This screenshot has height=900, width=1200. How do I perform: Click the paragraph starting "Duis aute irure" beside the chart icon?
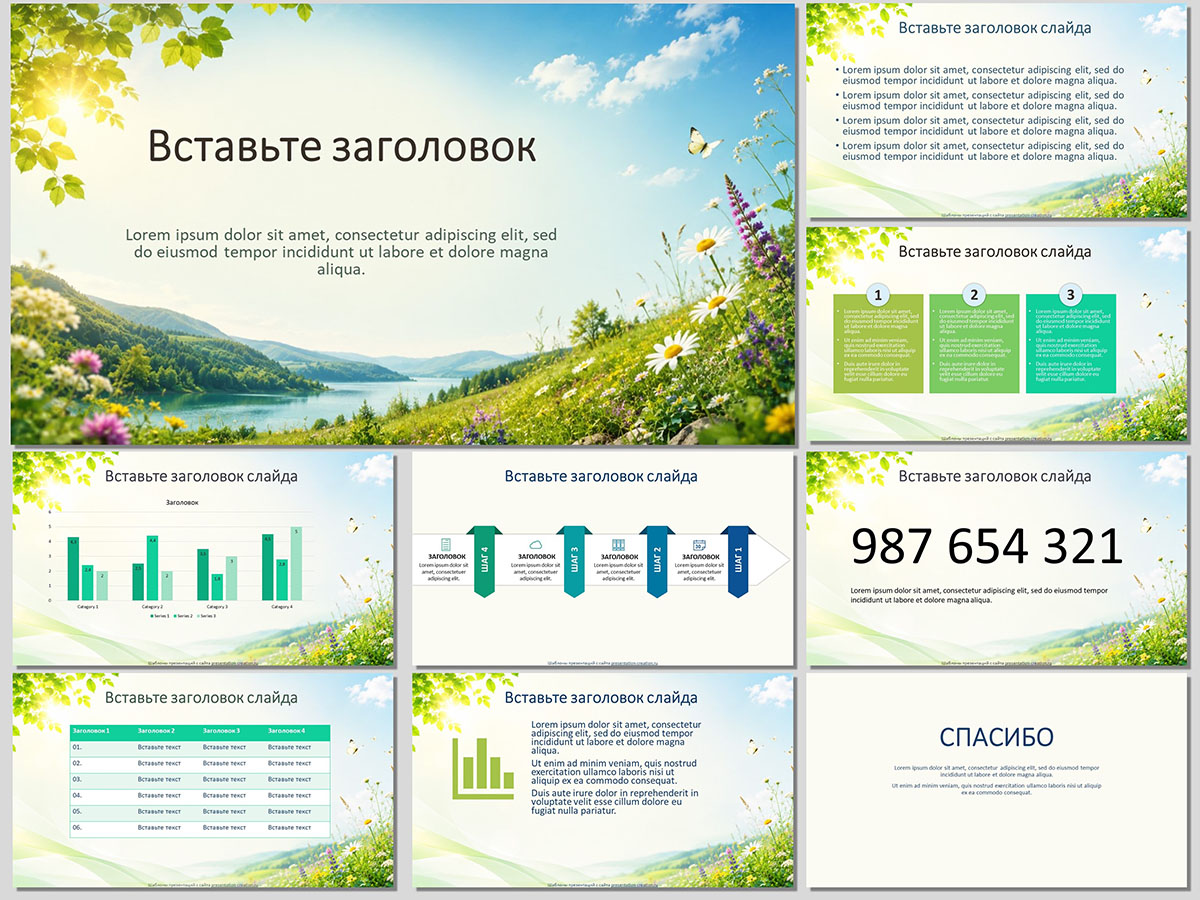coord(615,801)
